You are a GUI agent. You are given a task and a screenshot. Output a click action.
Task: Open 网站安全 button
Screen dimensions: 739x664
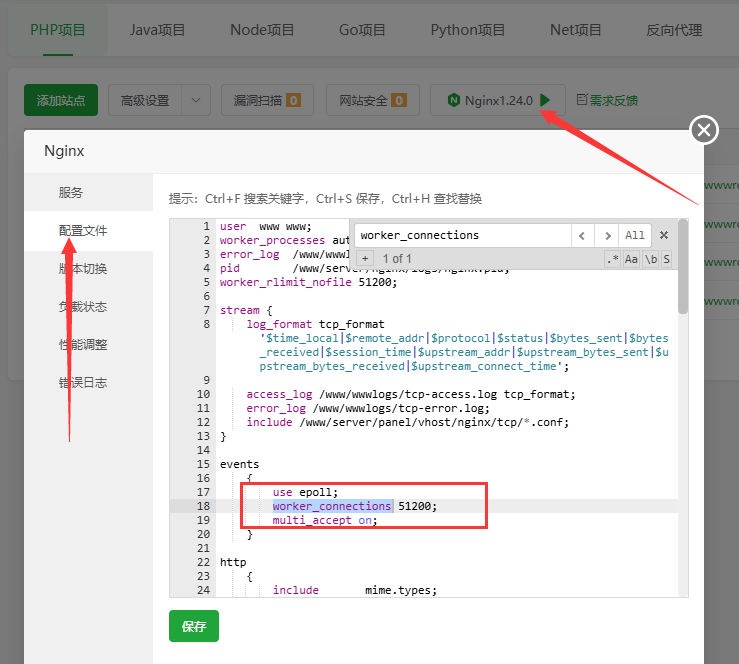tap(373, 100)
